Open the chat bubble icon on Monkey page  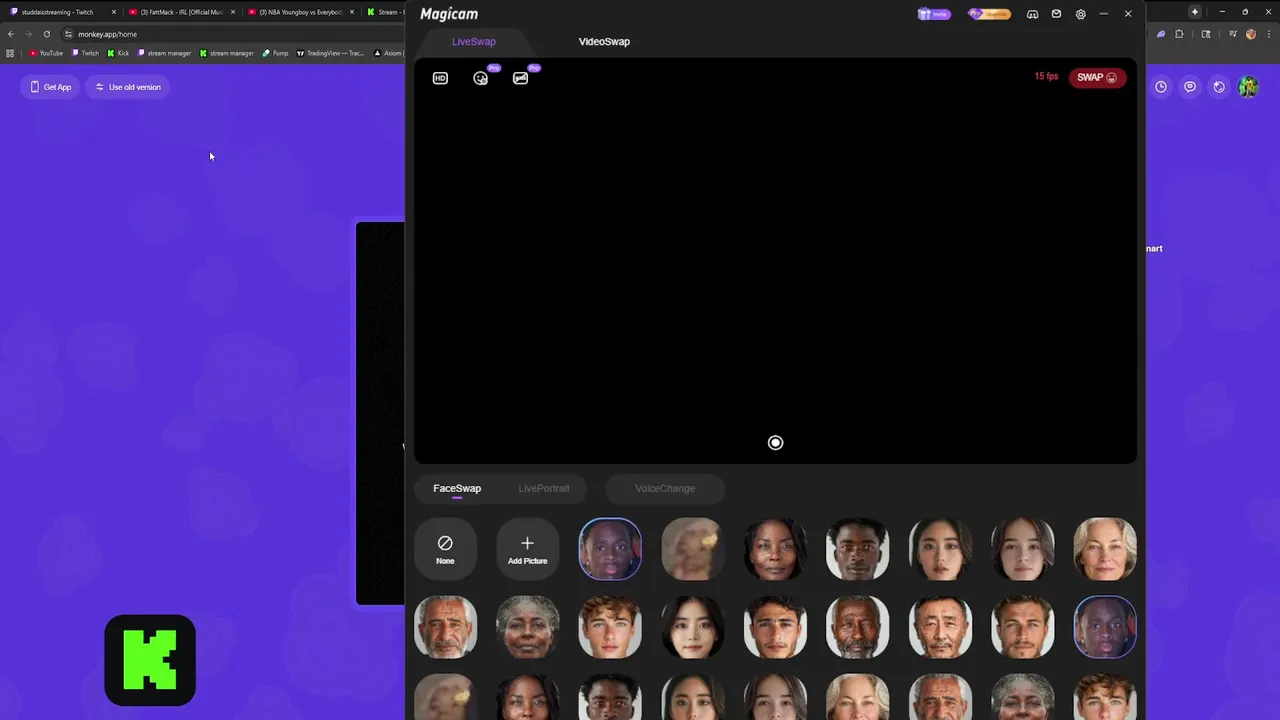pyautogui.click(x=1190, y=87)
